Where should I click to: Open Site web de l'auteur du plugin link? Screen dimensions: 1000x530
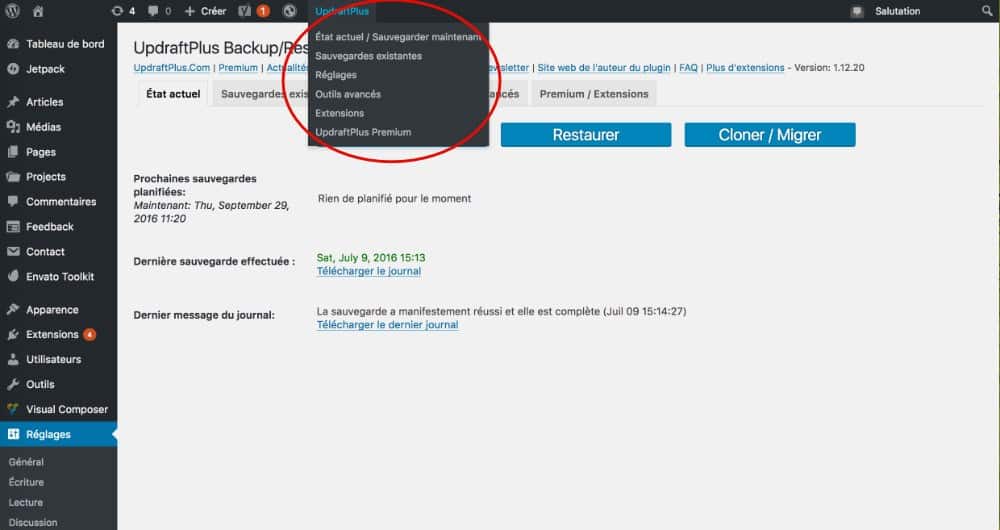[x=604, y=68]
